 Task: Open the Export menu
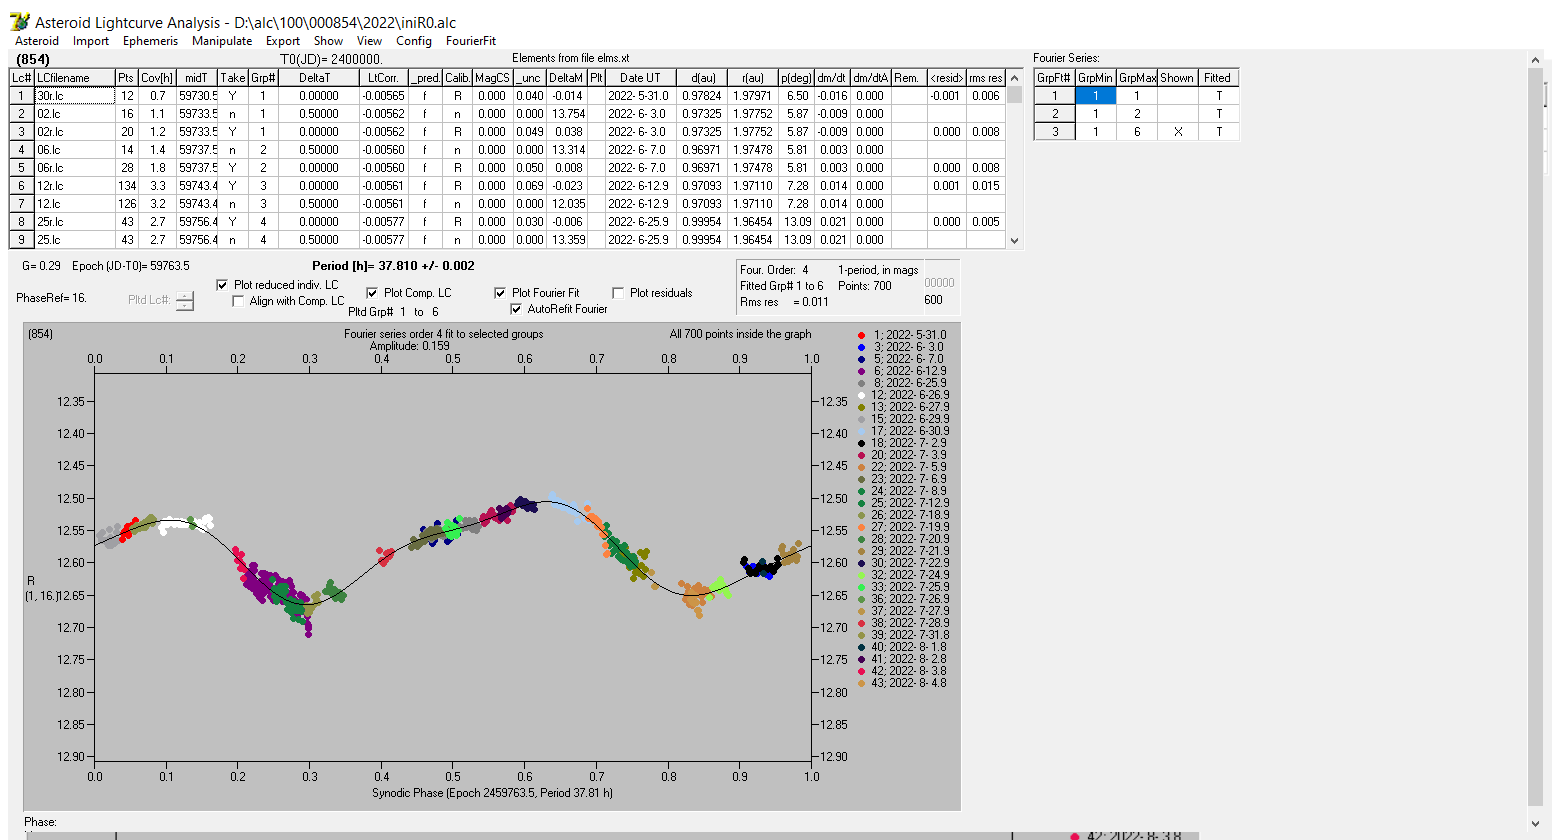coord(283,41)
